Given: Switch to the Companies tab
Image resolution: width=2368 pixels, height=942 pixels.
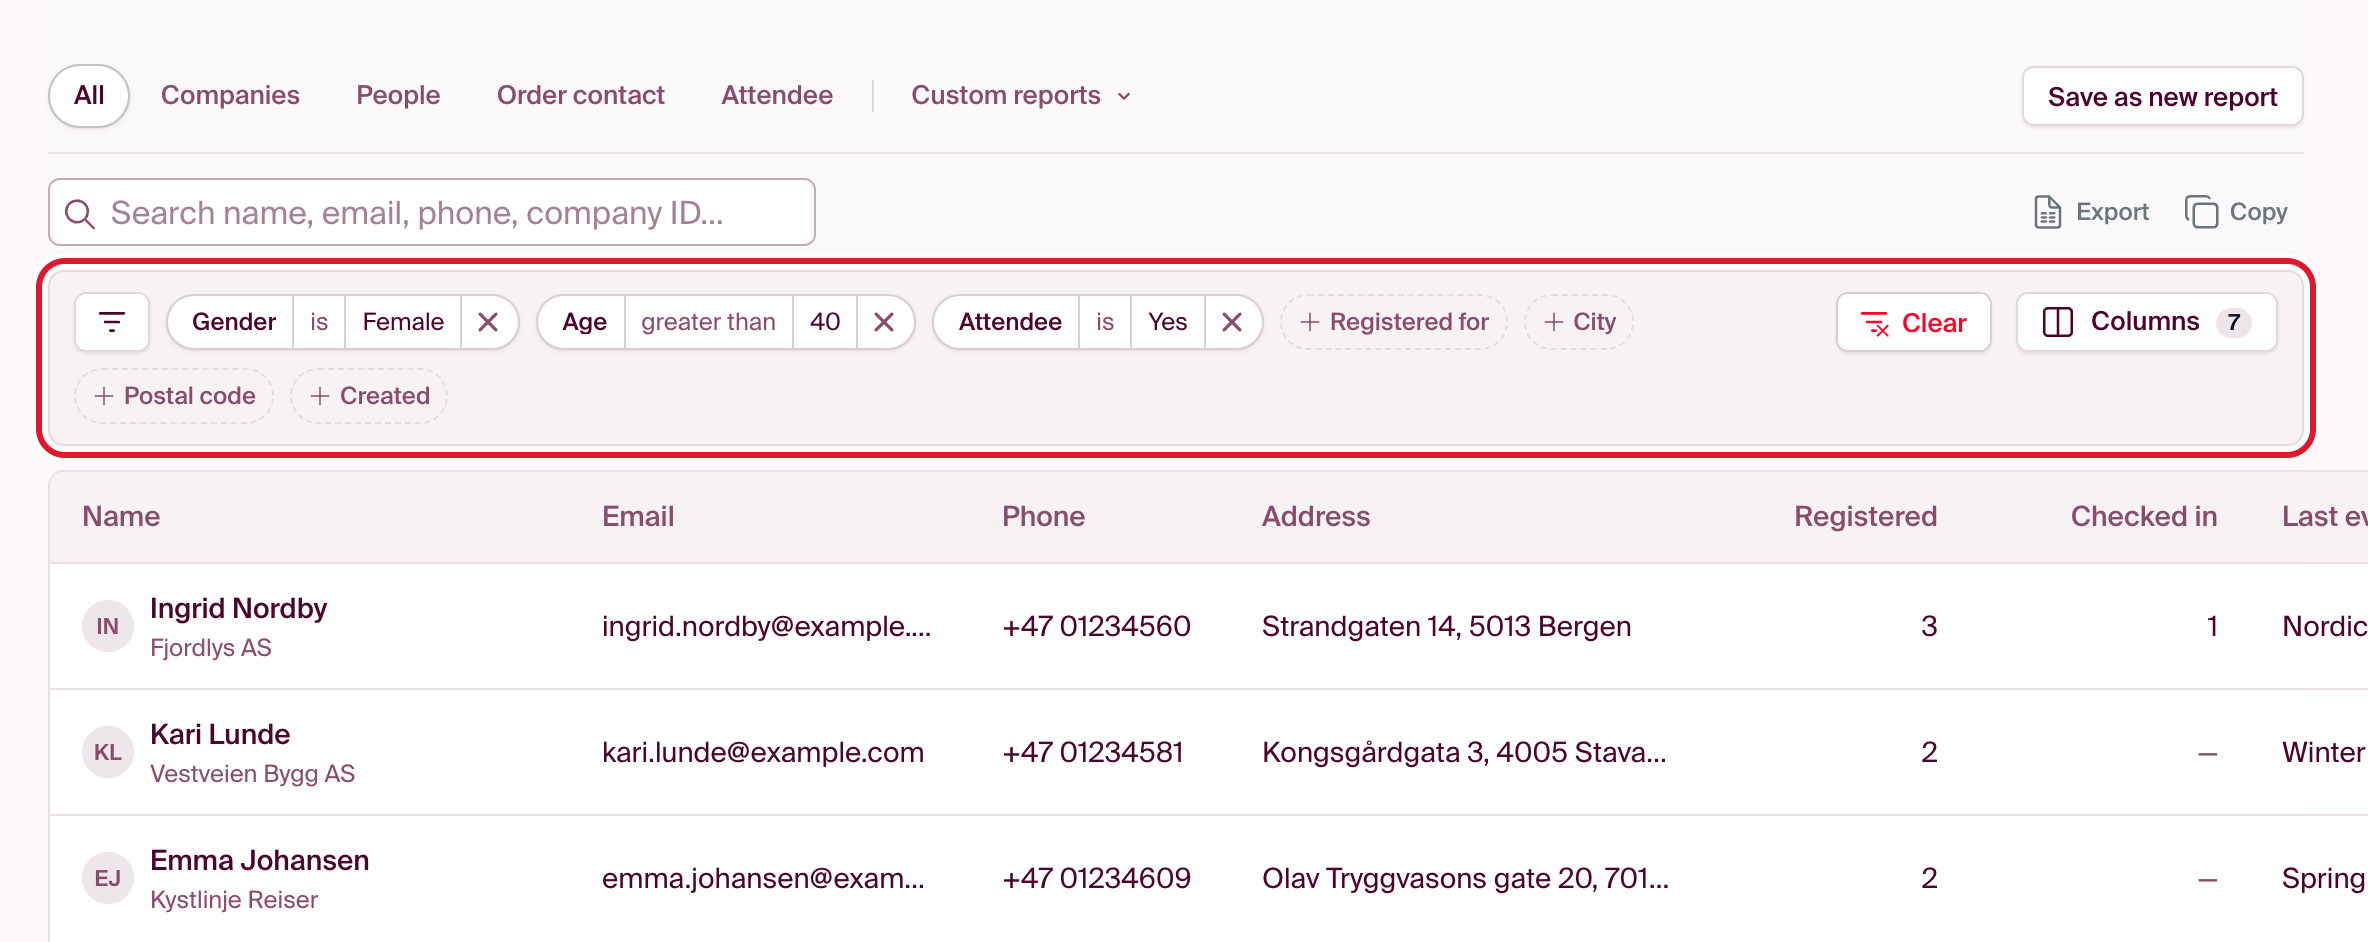Looking at the screenshot, I should coord(230,96).
